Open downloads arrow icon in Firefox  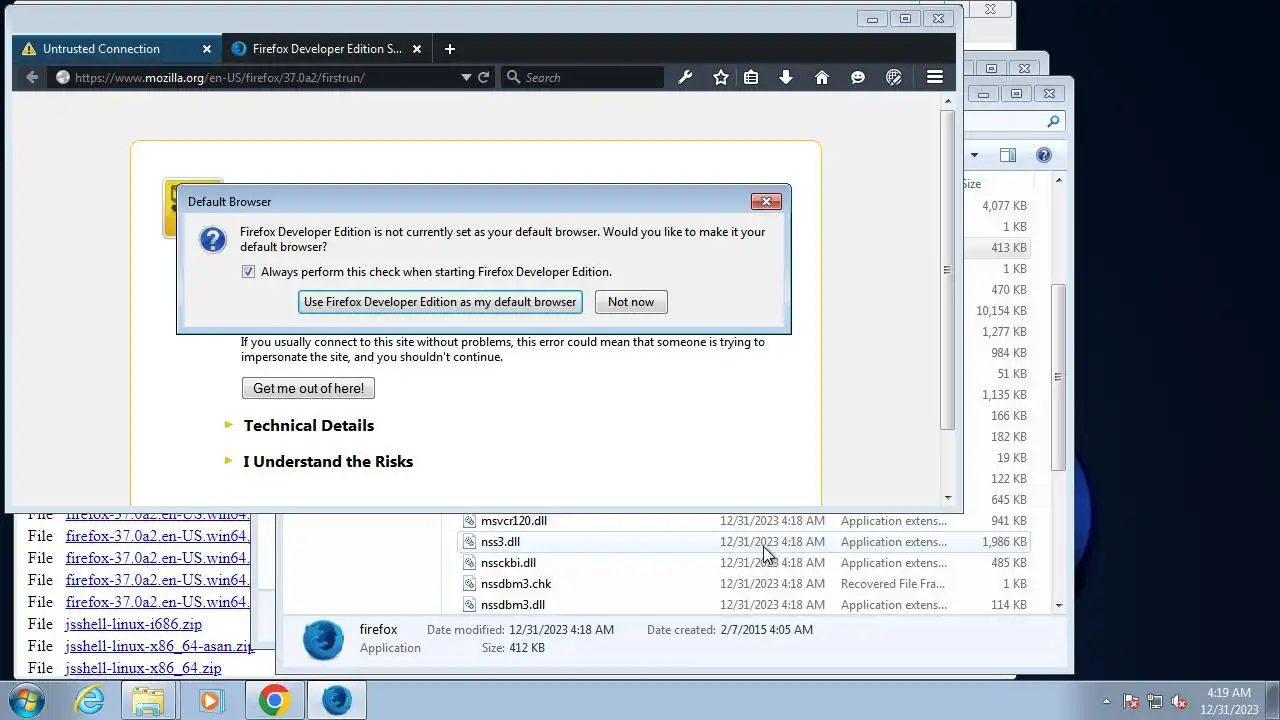pyautogui.click(x=786, y=77)
